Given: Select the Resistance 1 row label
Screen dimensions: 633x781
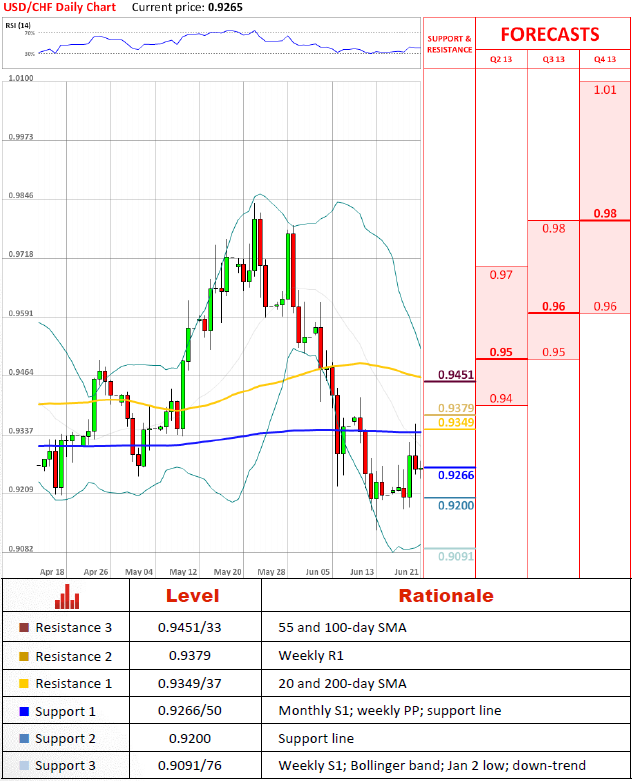Looking at the screenshot, I should [x=73, y=683].
